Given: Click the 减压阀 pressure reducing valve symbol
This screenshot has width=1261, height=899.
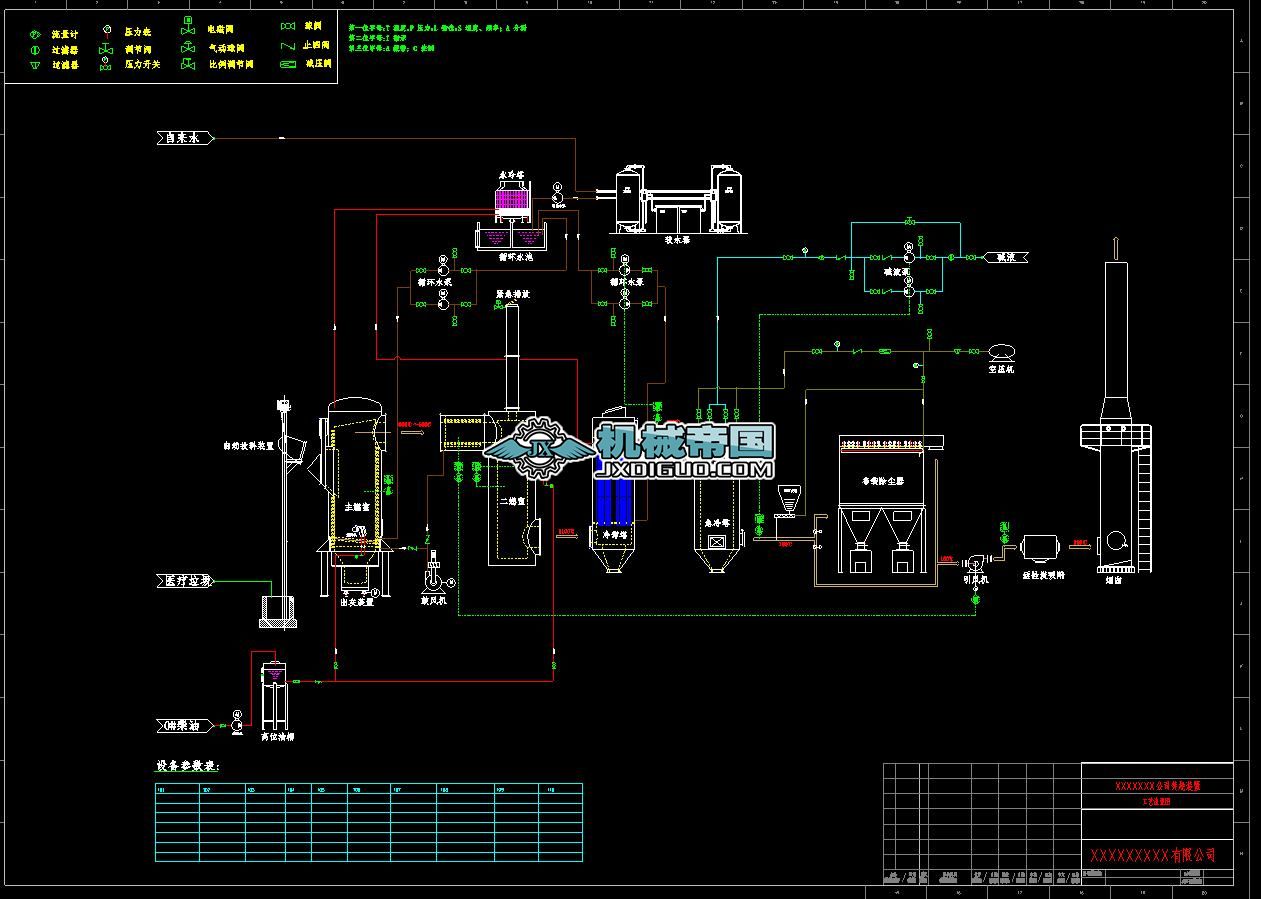Looking at the screenshot, I should 288,64.
